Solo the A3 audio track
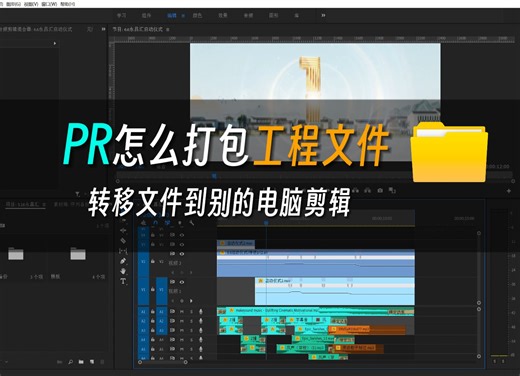 191,330
